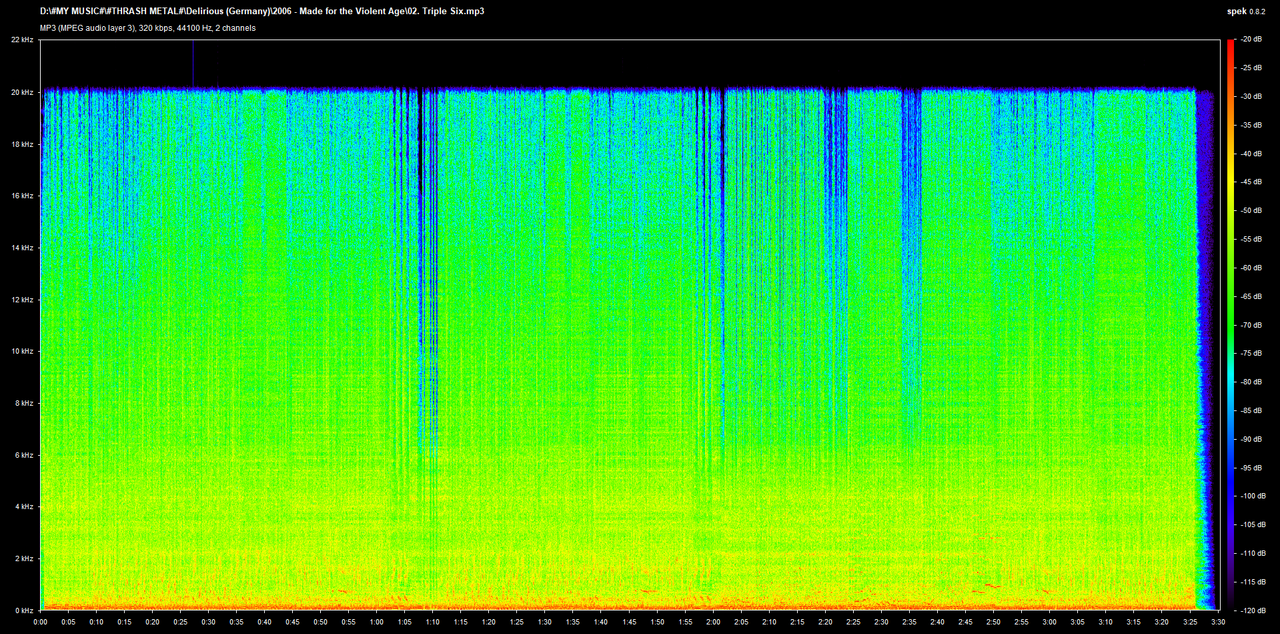Click the 12 kHz frequency axis label
This screenshot has width=1280, height=634.
[23, 299]
